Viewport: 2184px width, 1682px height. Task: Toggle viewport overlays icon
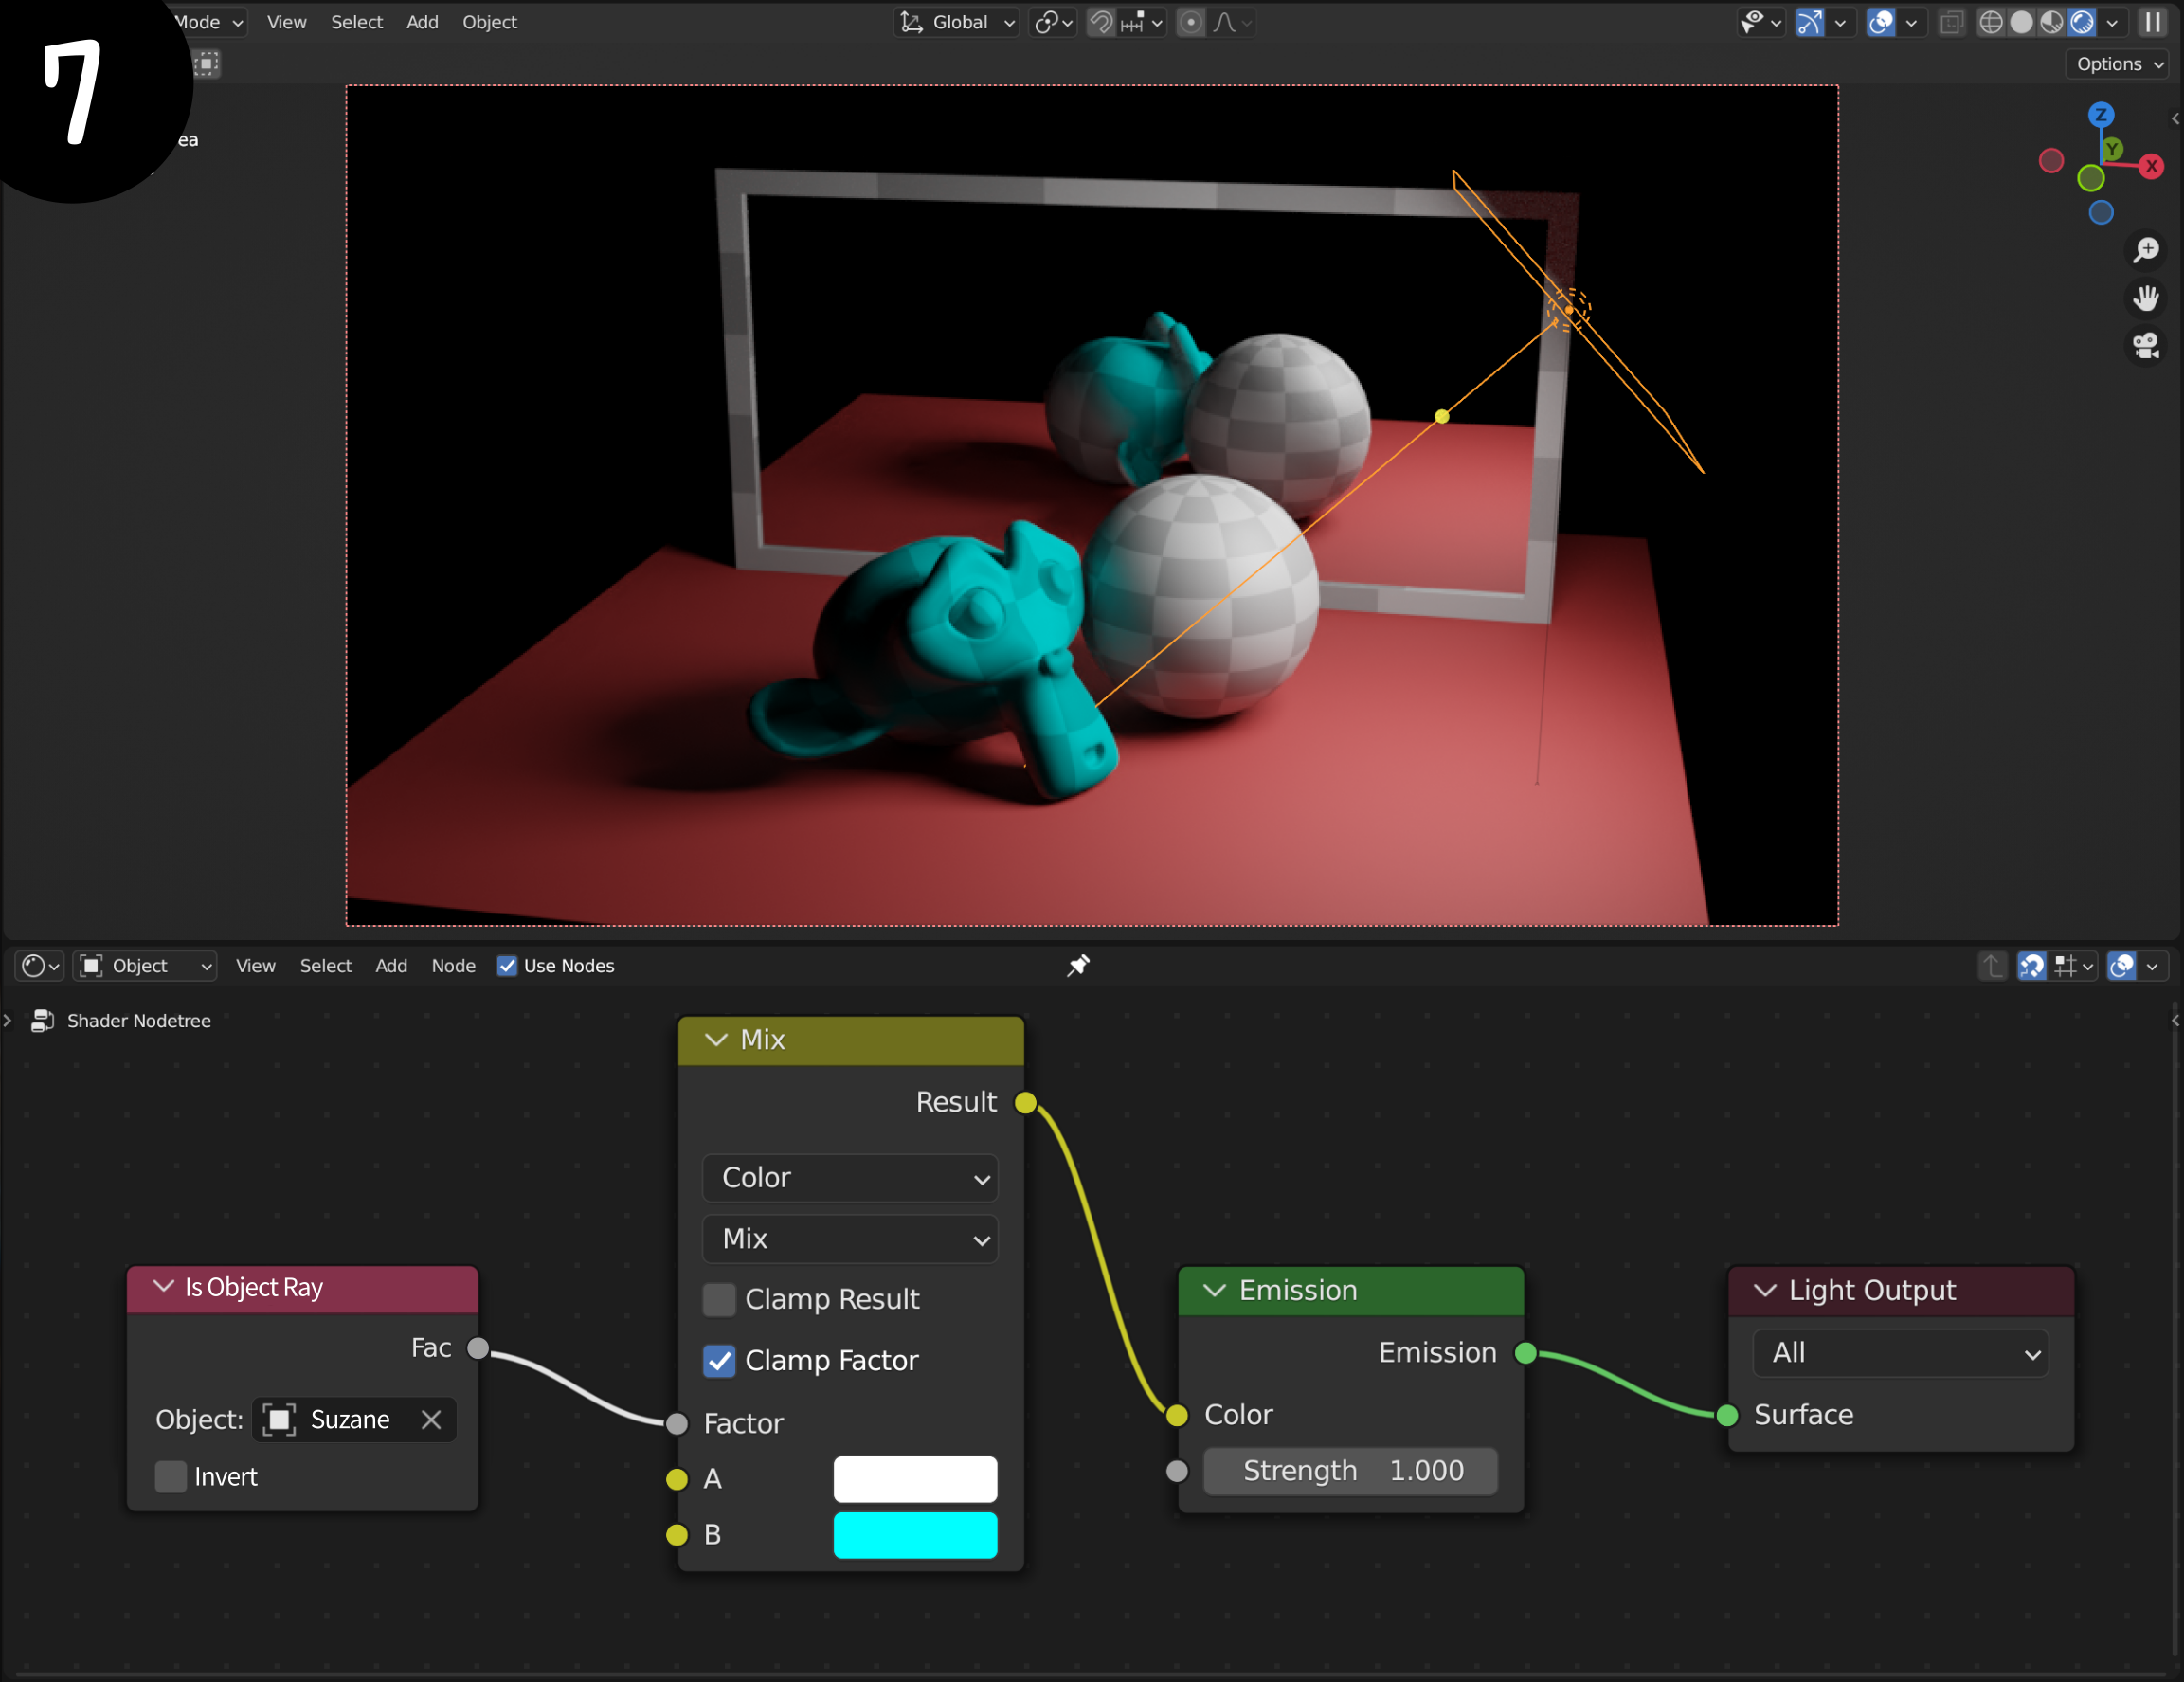[x=1881, y=22]
